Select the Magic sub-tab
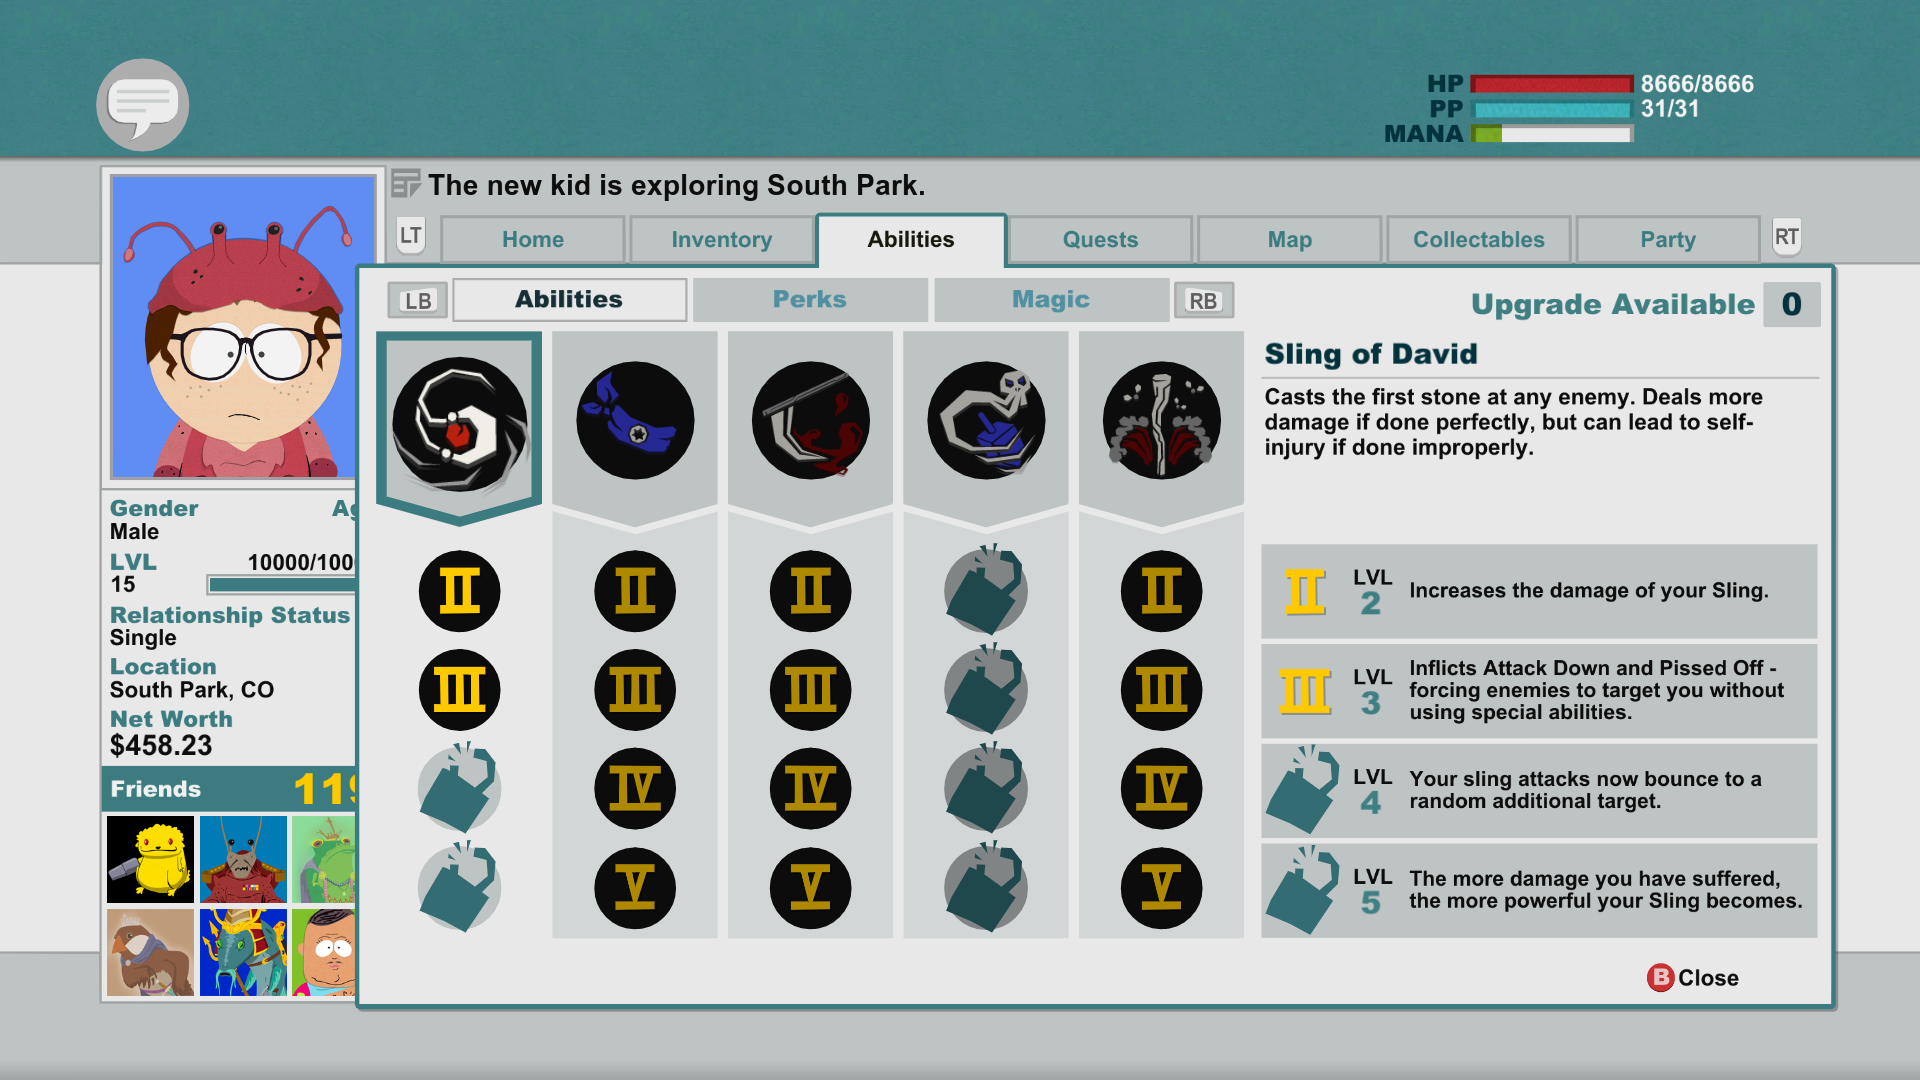This screenshot has width=1920, height=1080. tap(1051, 300)
